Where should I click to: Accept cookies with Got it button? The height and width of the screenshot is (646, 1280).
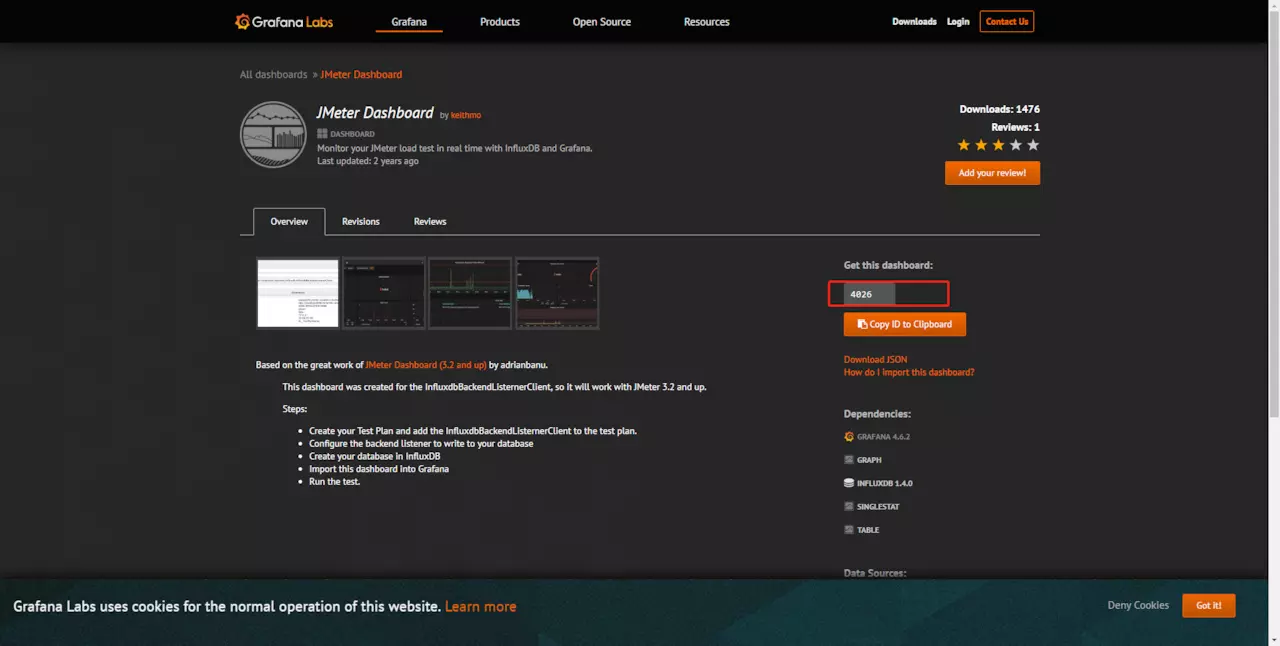pos(1209,605)
